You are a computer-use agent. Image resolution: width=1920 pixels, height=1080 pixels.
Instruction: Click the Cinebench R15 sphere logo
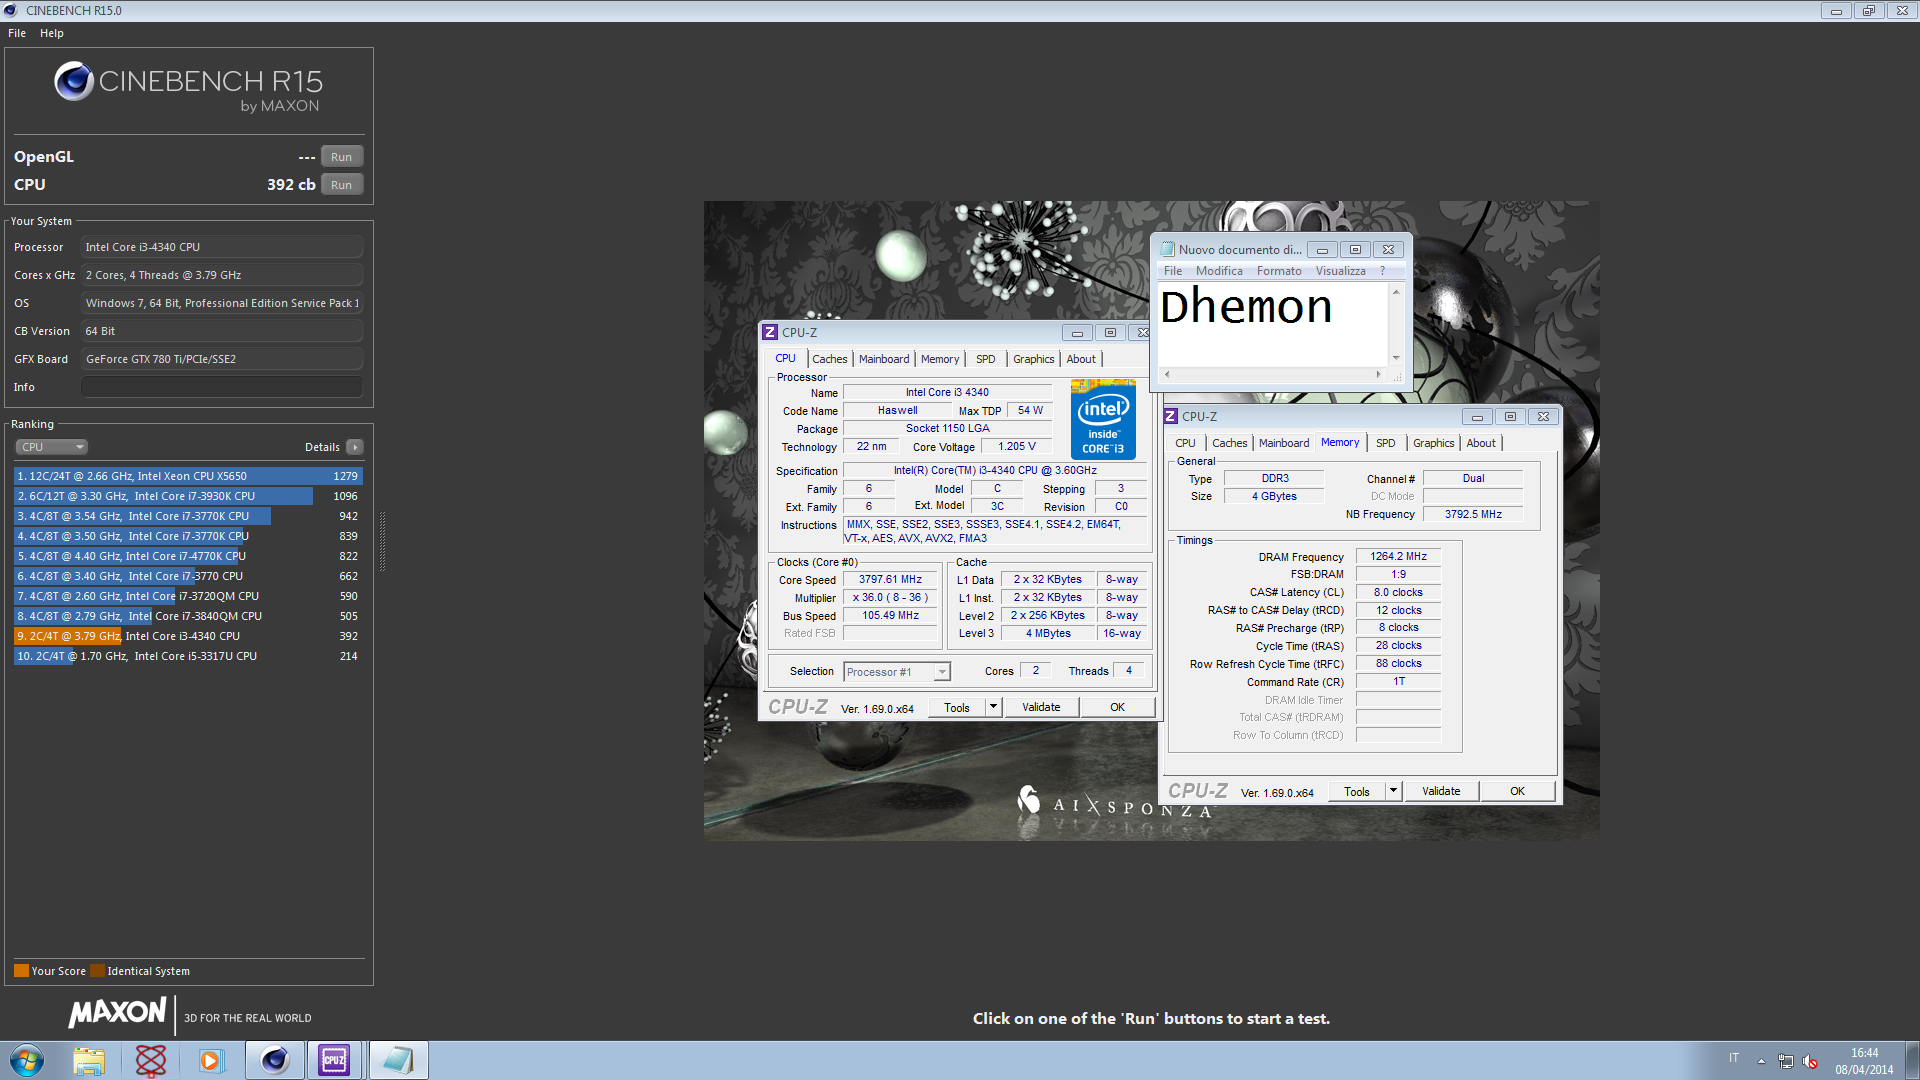[x=74, y=81]
